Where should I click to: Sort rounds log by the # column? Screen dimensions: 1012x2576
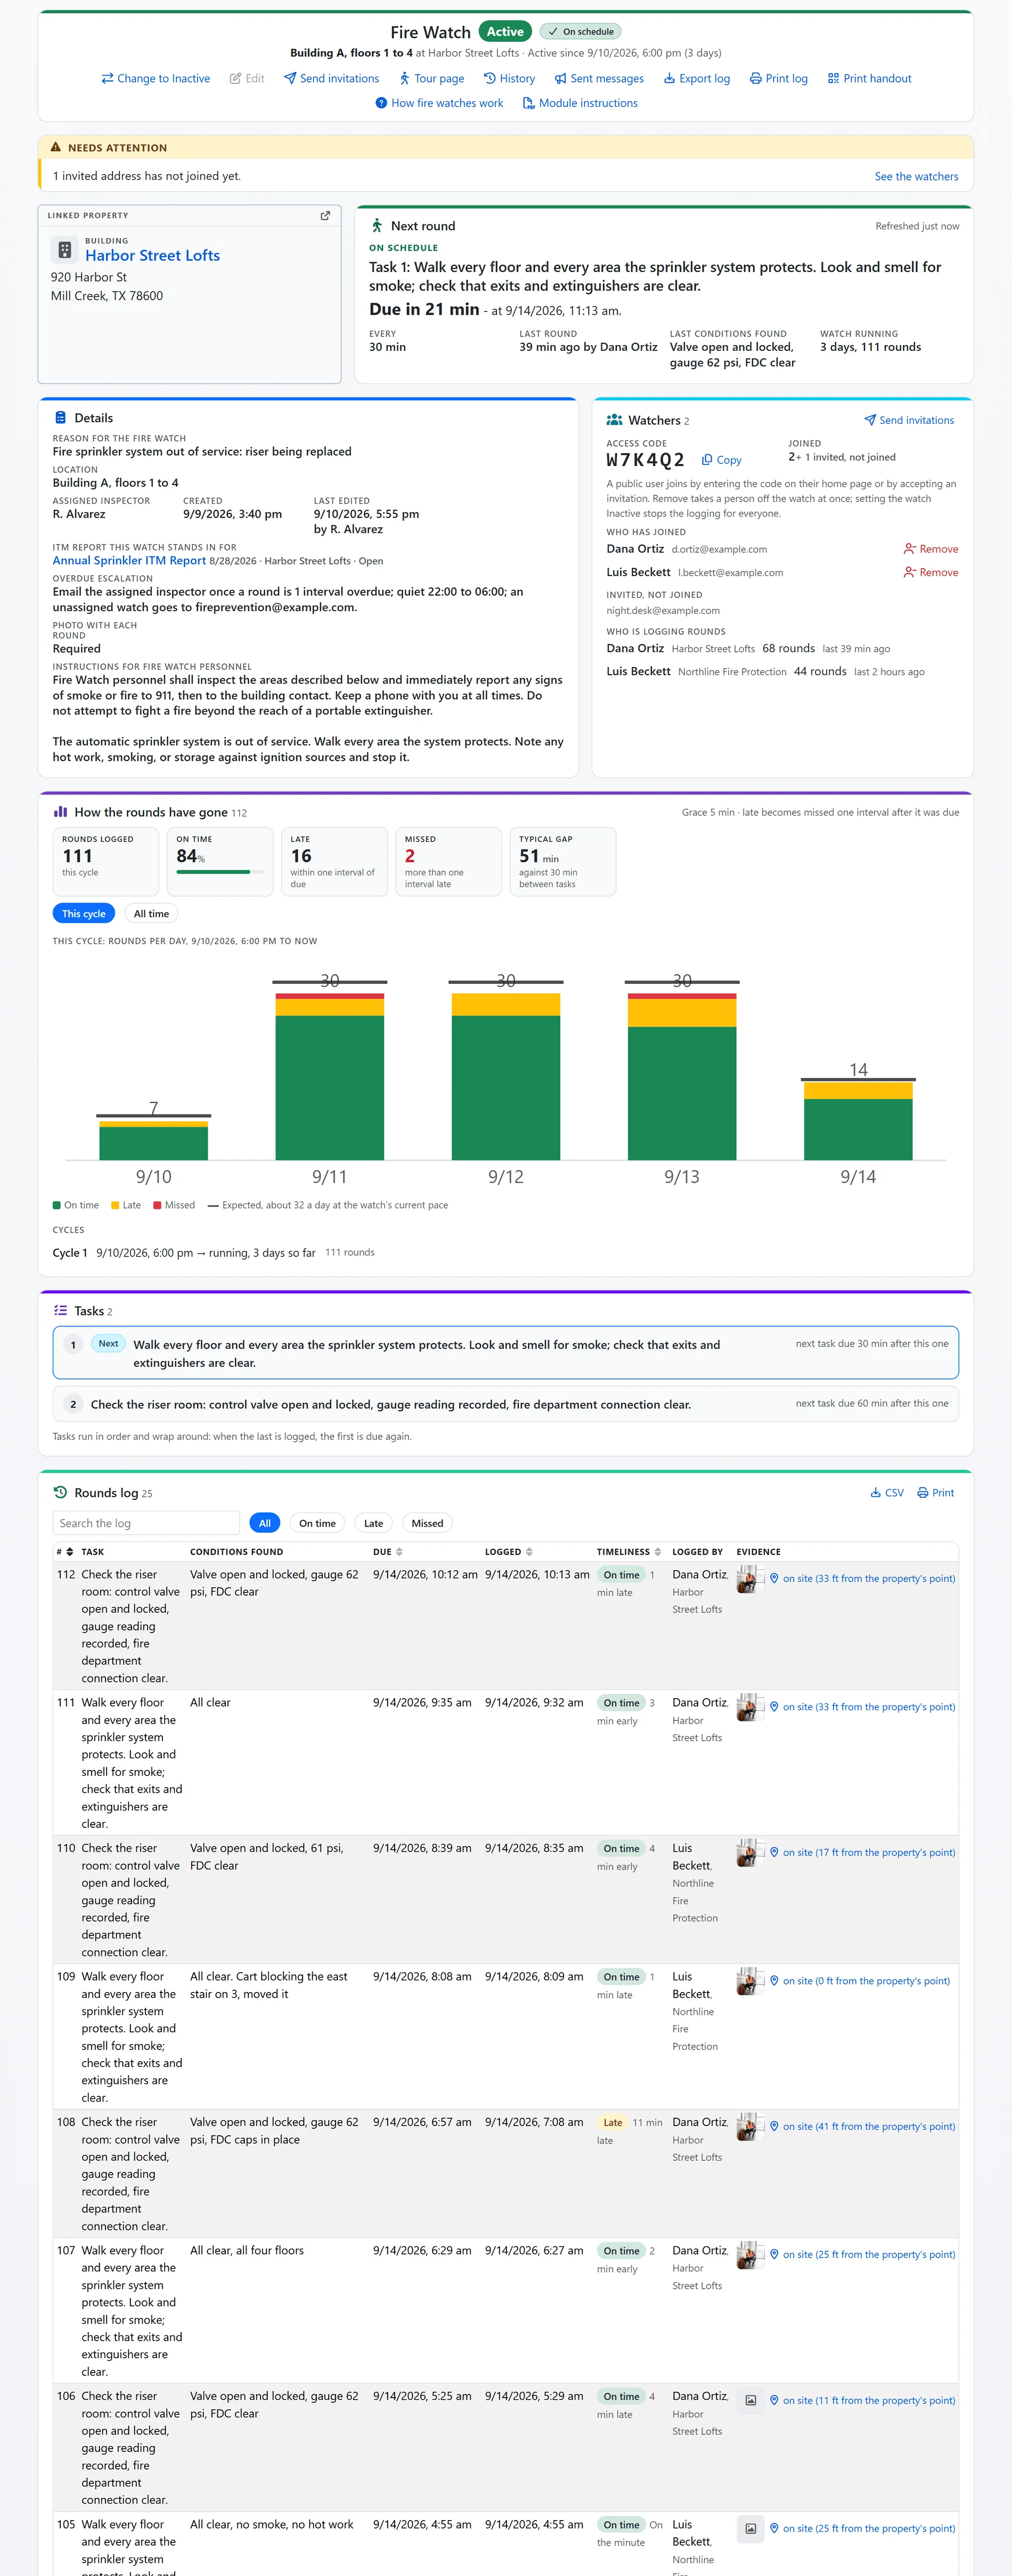[65, 1552]
